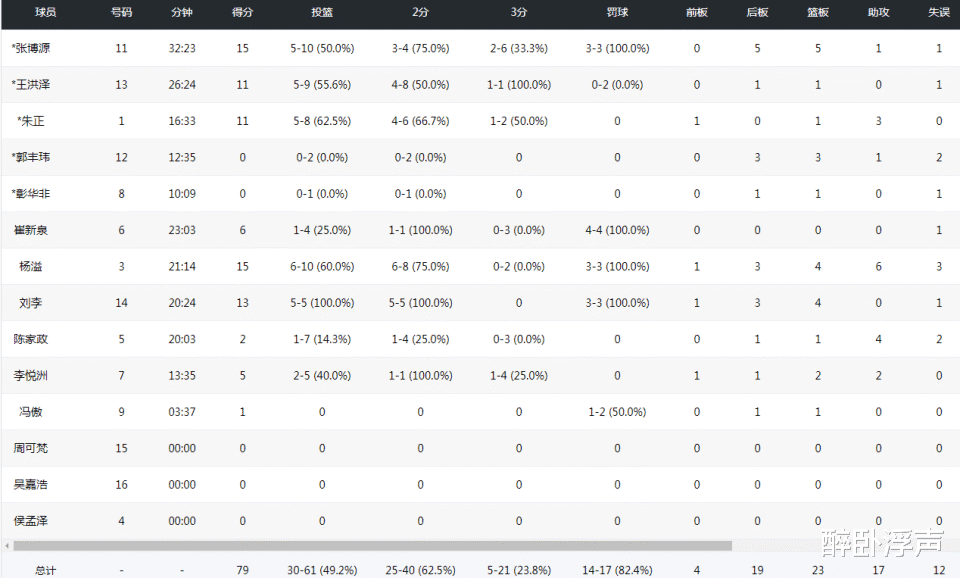Click the 篮板 column header
This screenshot has height=578, width=960.
point(817,12)
